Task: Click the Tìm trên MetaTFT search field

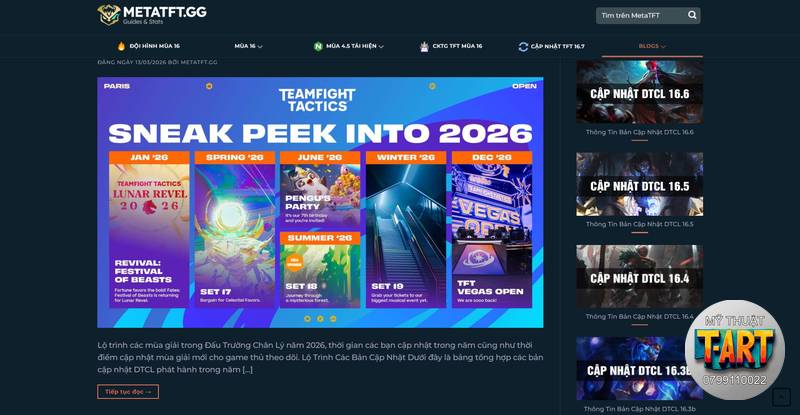Action: tap(641, 15)
